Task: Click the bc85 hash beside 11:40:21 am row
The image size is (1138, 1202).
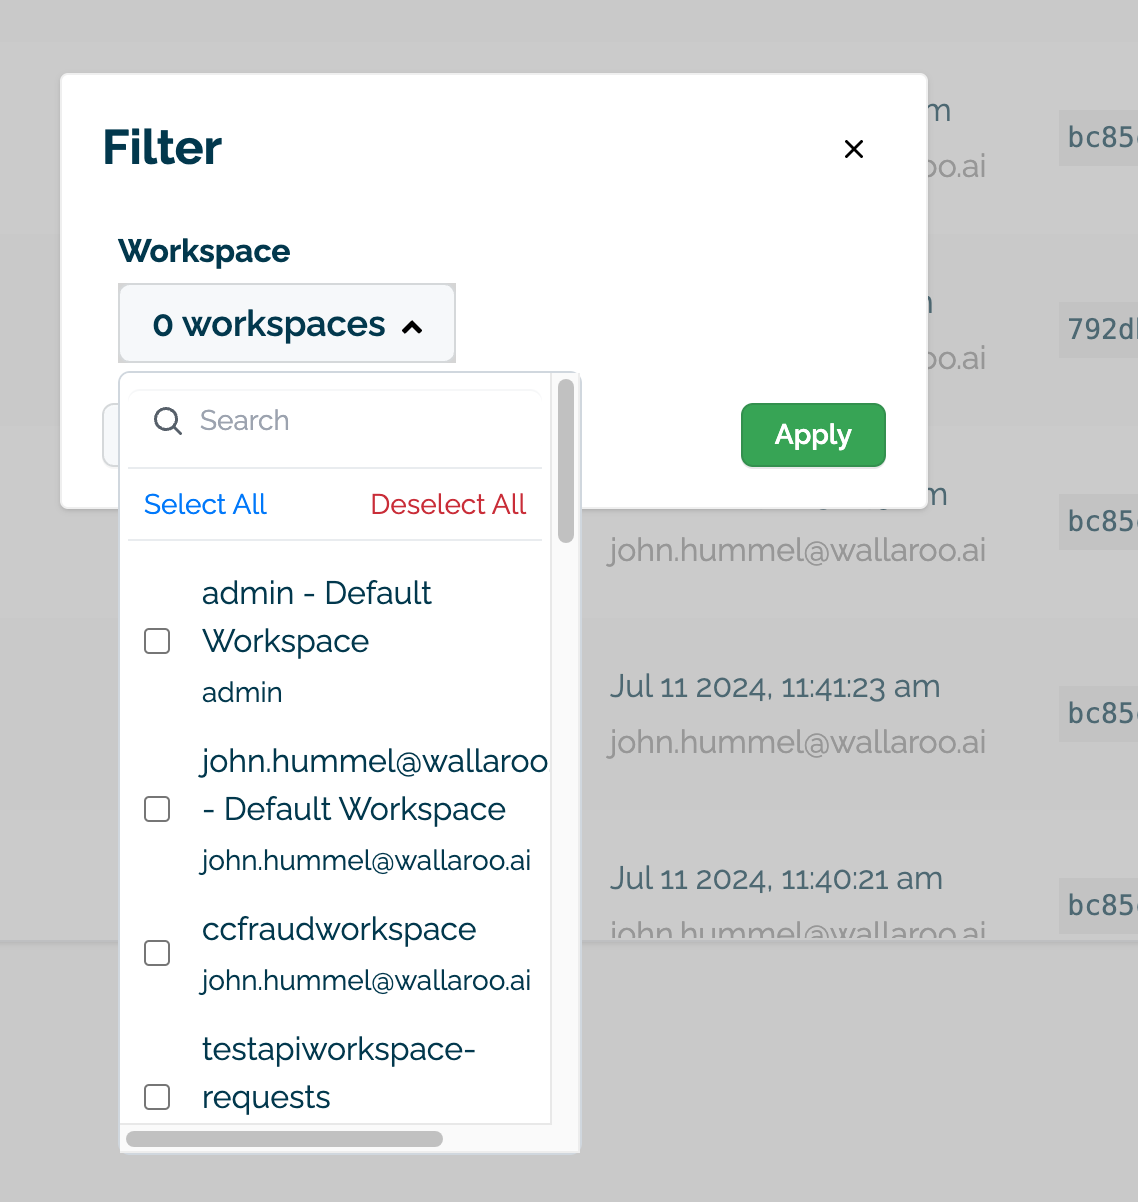Action: (1100, 905)
